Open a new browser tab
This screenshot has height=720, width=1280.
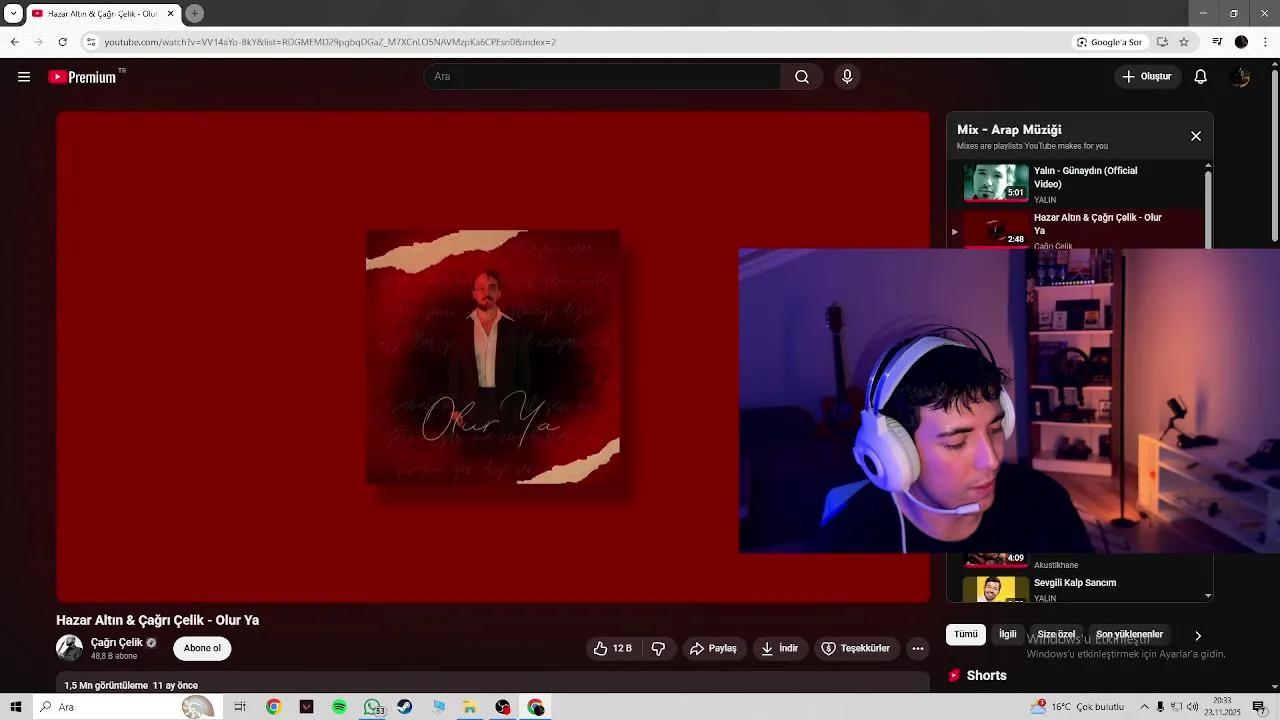(x=194, y=14)
